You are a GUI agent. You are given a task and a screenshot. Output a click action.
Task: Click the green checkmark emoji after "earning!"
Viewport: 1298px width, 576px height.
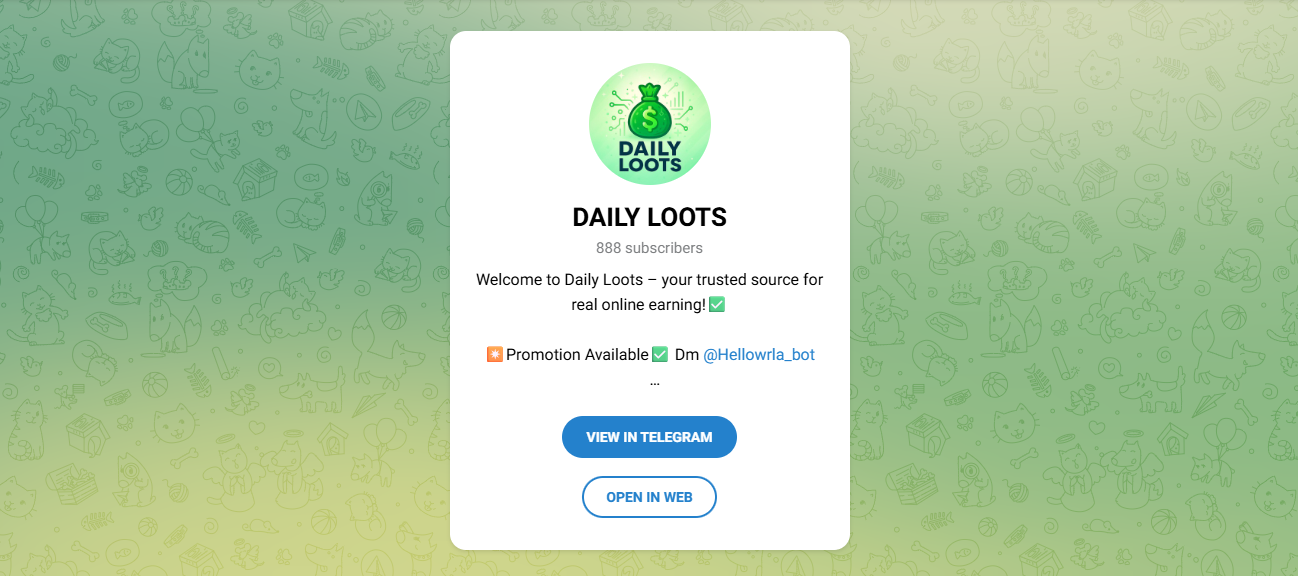716,304
